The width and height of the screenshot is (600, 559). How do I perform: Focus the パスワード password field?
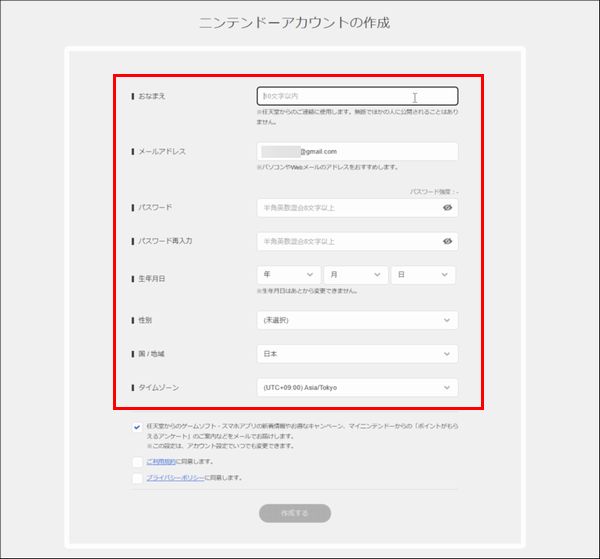point(357,208)
